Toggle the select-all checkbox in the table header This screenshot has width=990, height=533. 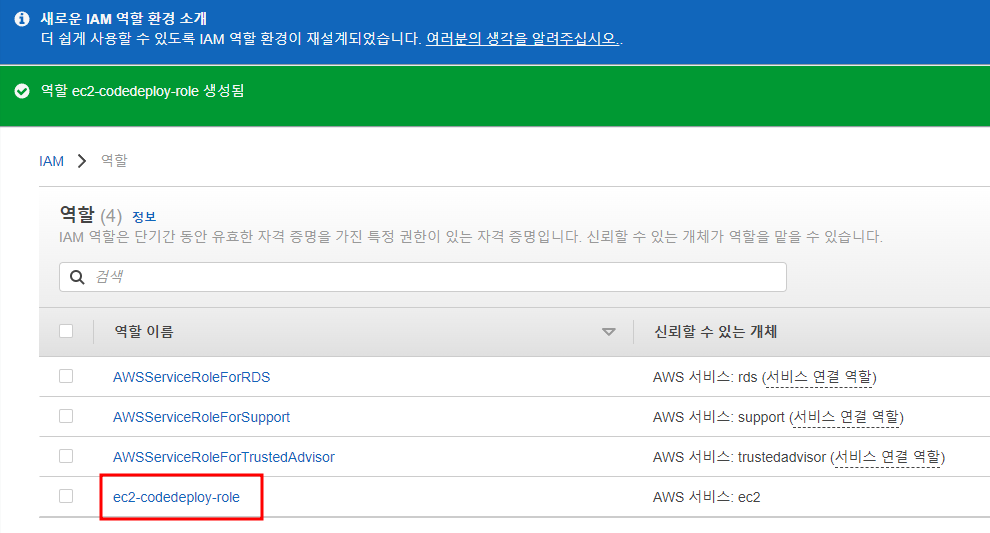66,331
